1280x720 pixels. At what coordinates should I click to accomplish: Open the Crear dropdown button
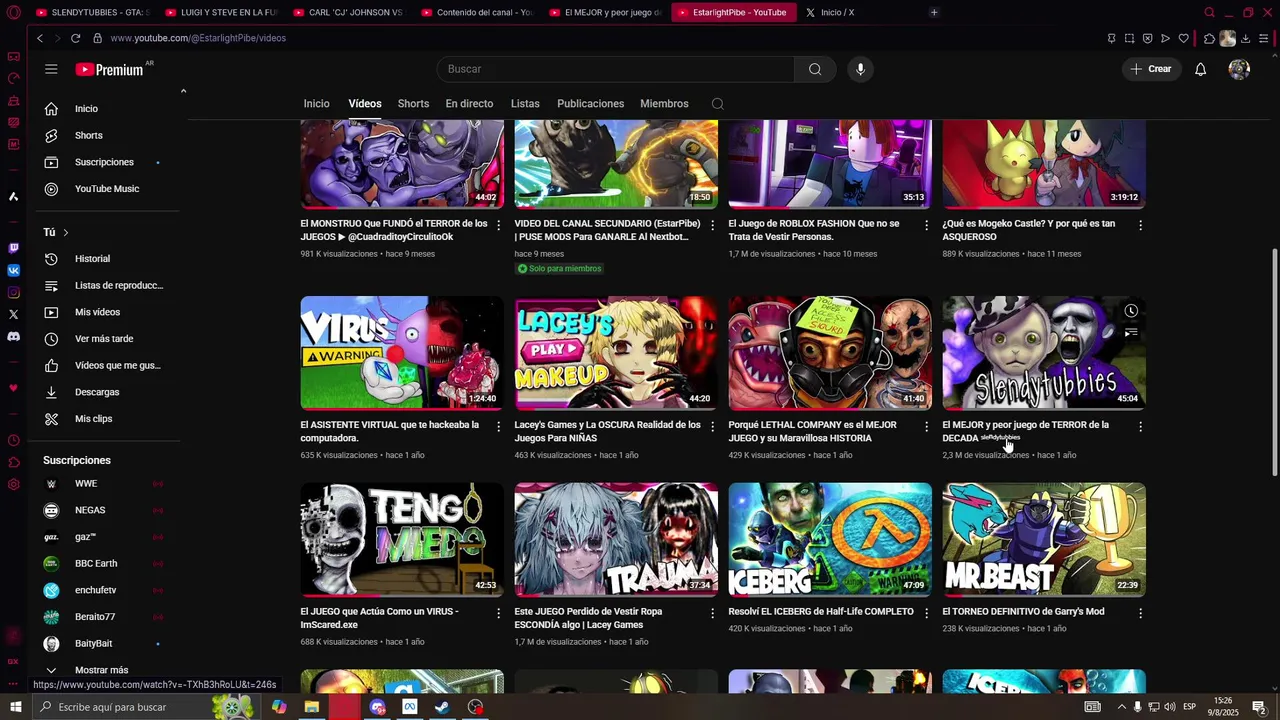coord(1151,69)
